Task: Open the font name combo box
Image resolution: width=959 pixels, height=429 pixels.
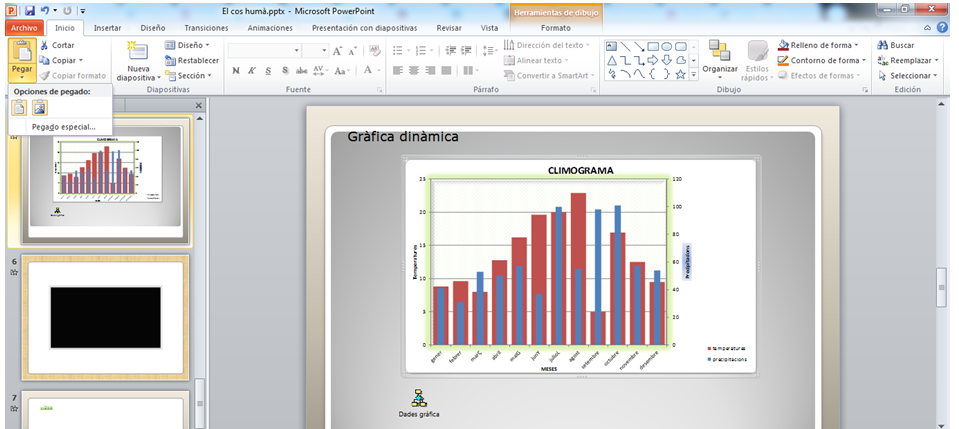Action: click(x=265, y=51)
